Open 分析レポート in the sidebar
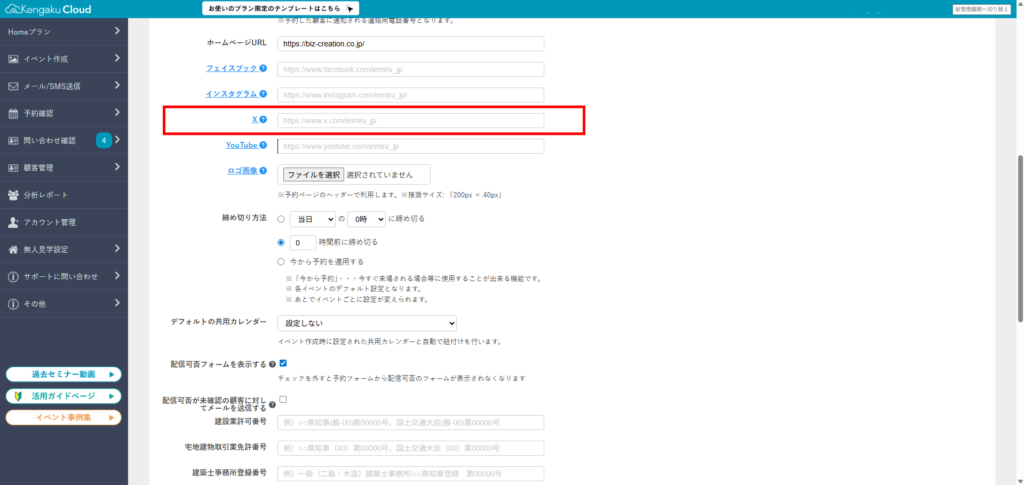This screenshot has width=1024, height=485. coord(64,195)
